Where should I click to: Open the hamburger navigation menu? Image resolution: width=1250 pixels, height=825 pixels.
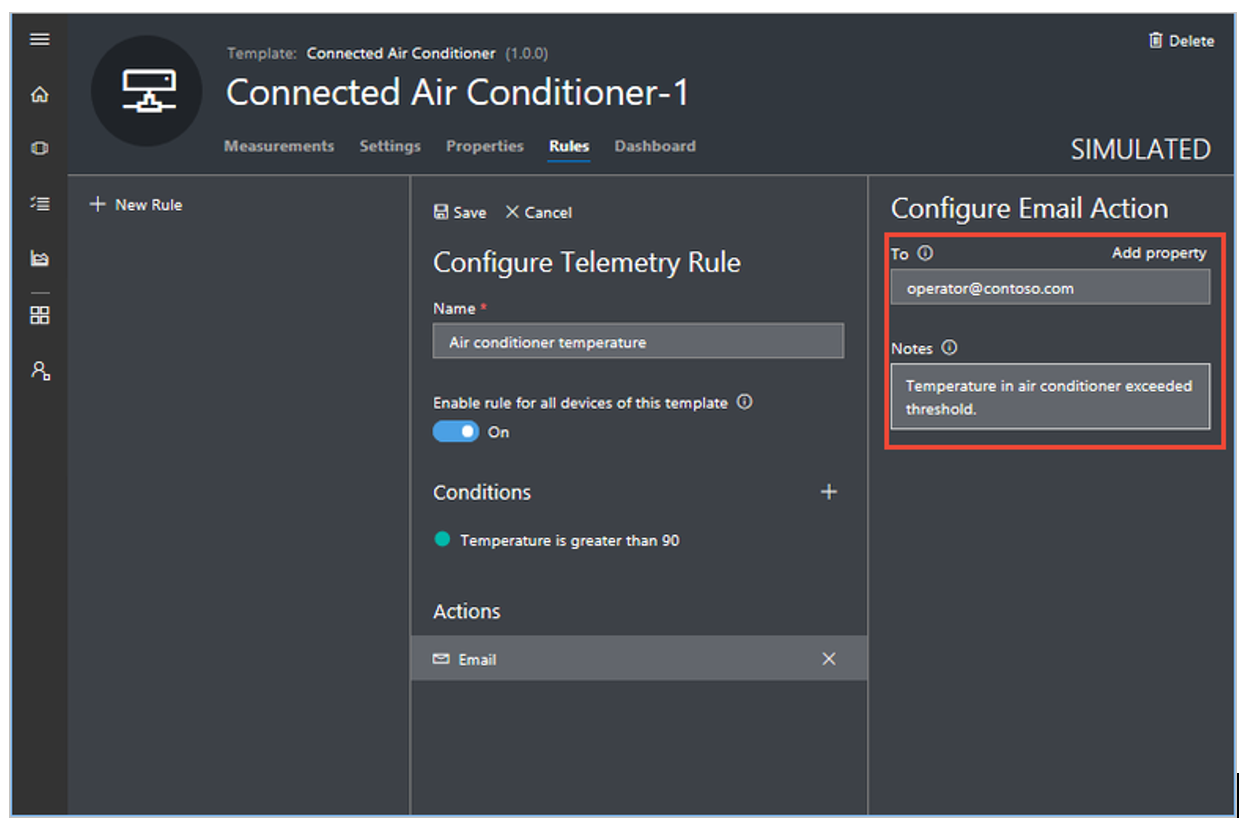coord(39,39)
